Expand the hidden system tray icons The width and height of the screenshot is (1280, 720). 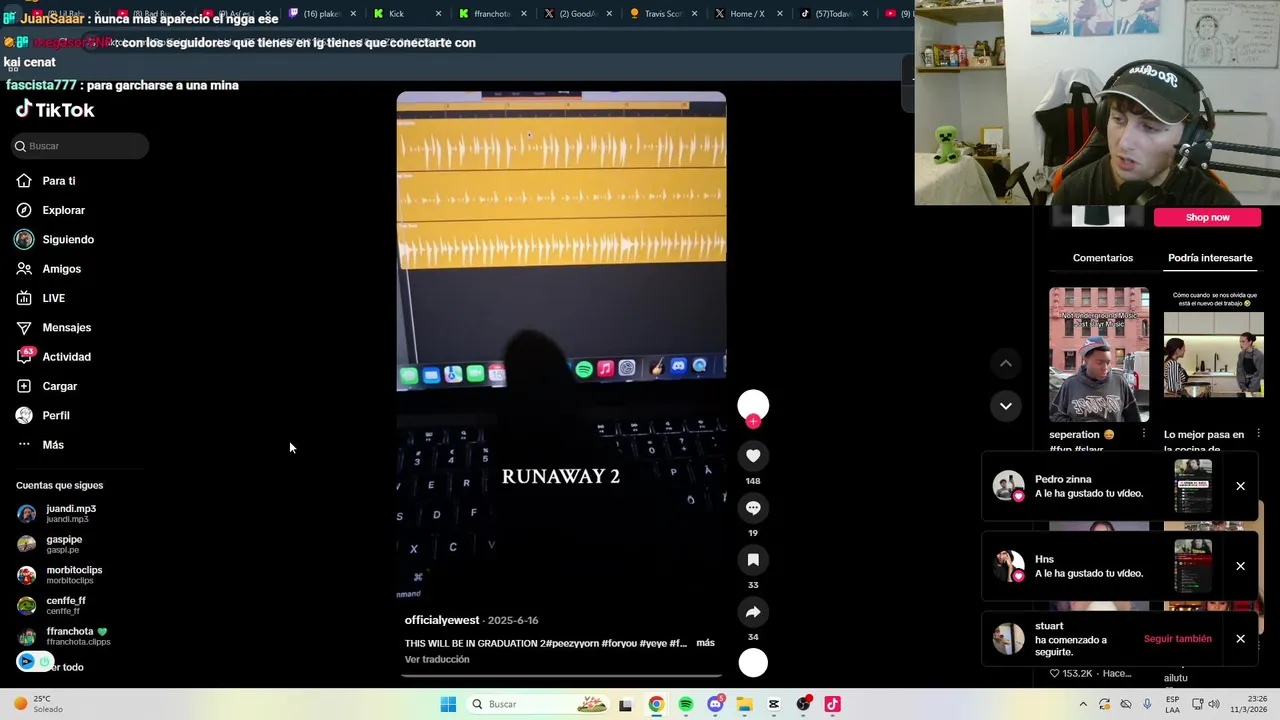coord(1083,704)
